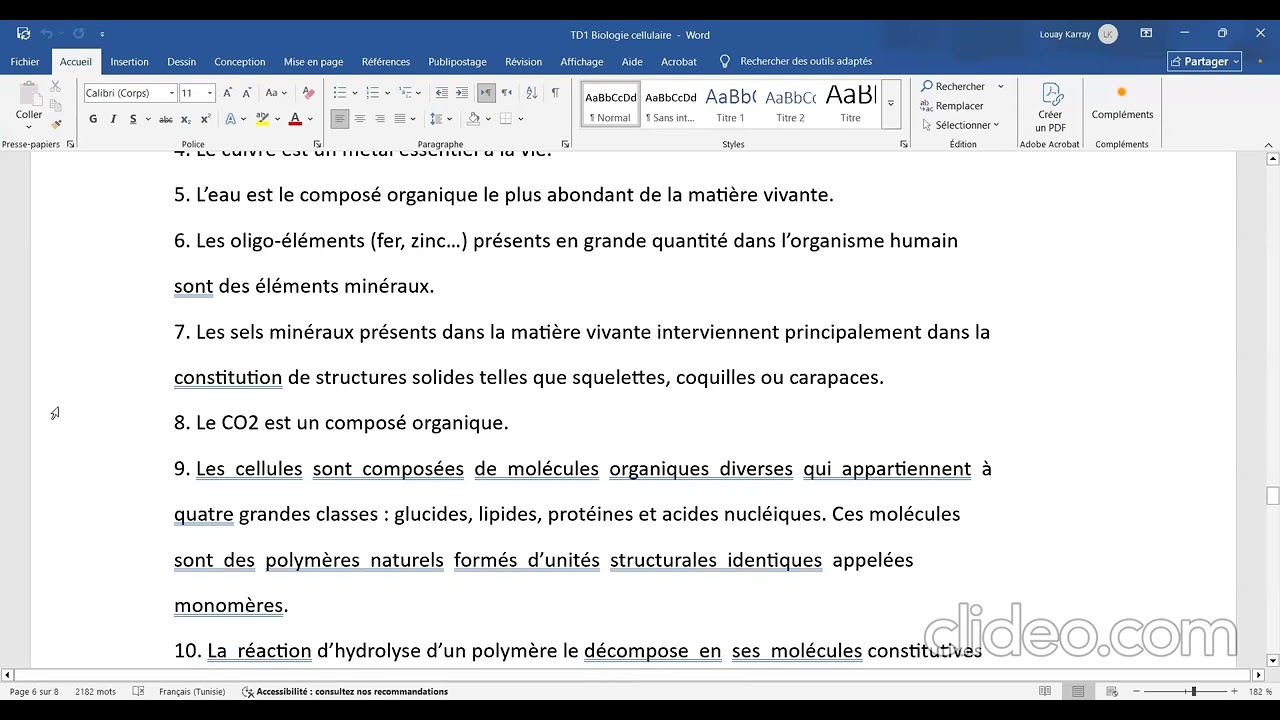Click the shading paint bucket icon

(474, 119)
